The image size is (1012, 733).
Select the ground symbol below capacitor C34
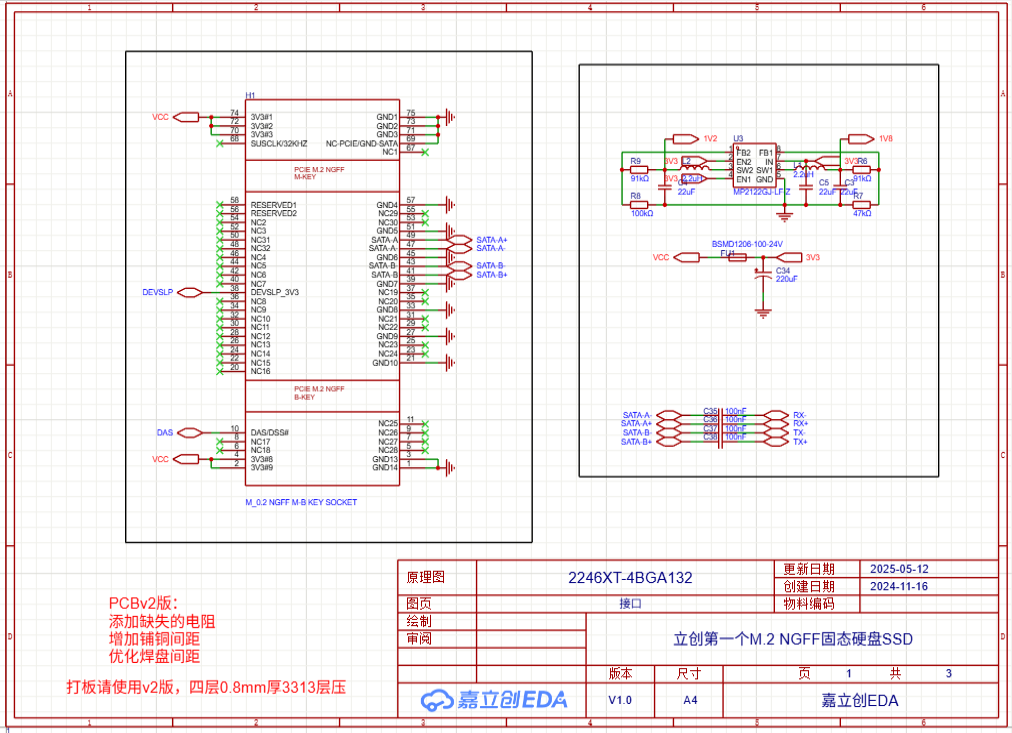765,312
